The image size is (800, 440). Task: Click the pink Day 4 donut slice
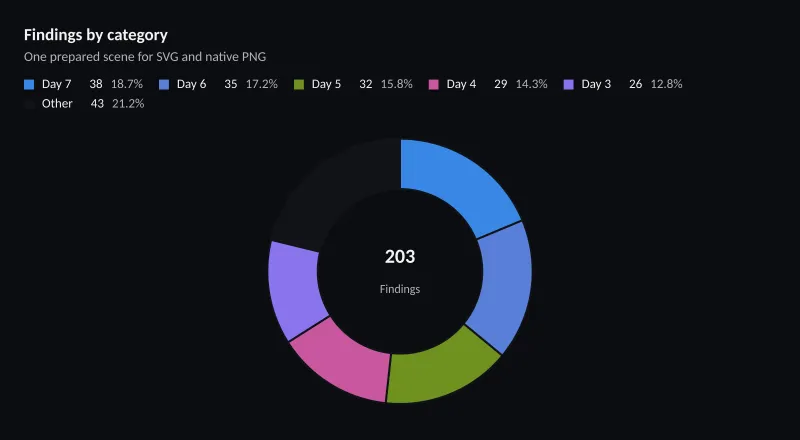[344, 361]
